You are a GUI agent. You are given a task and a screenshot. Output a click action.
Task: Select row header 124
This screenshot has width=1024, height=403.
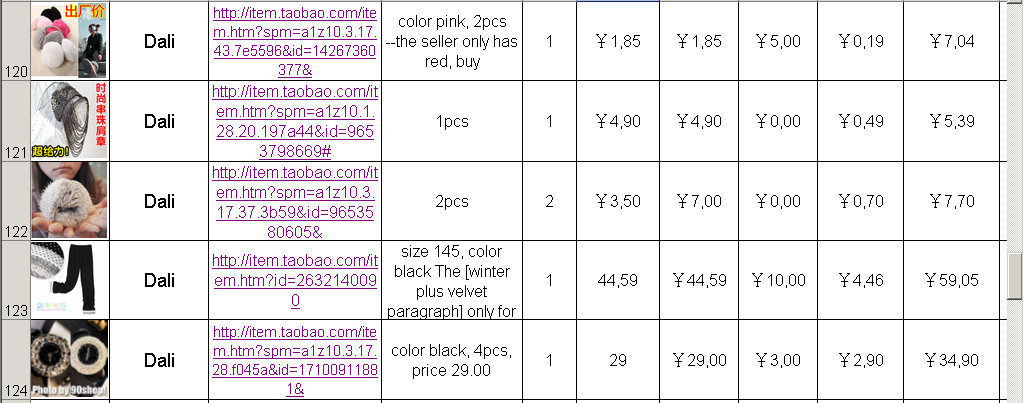pos(14,360)
